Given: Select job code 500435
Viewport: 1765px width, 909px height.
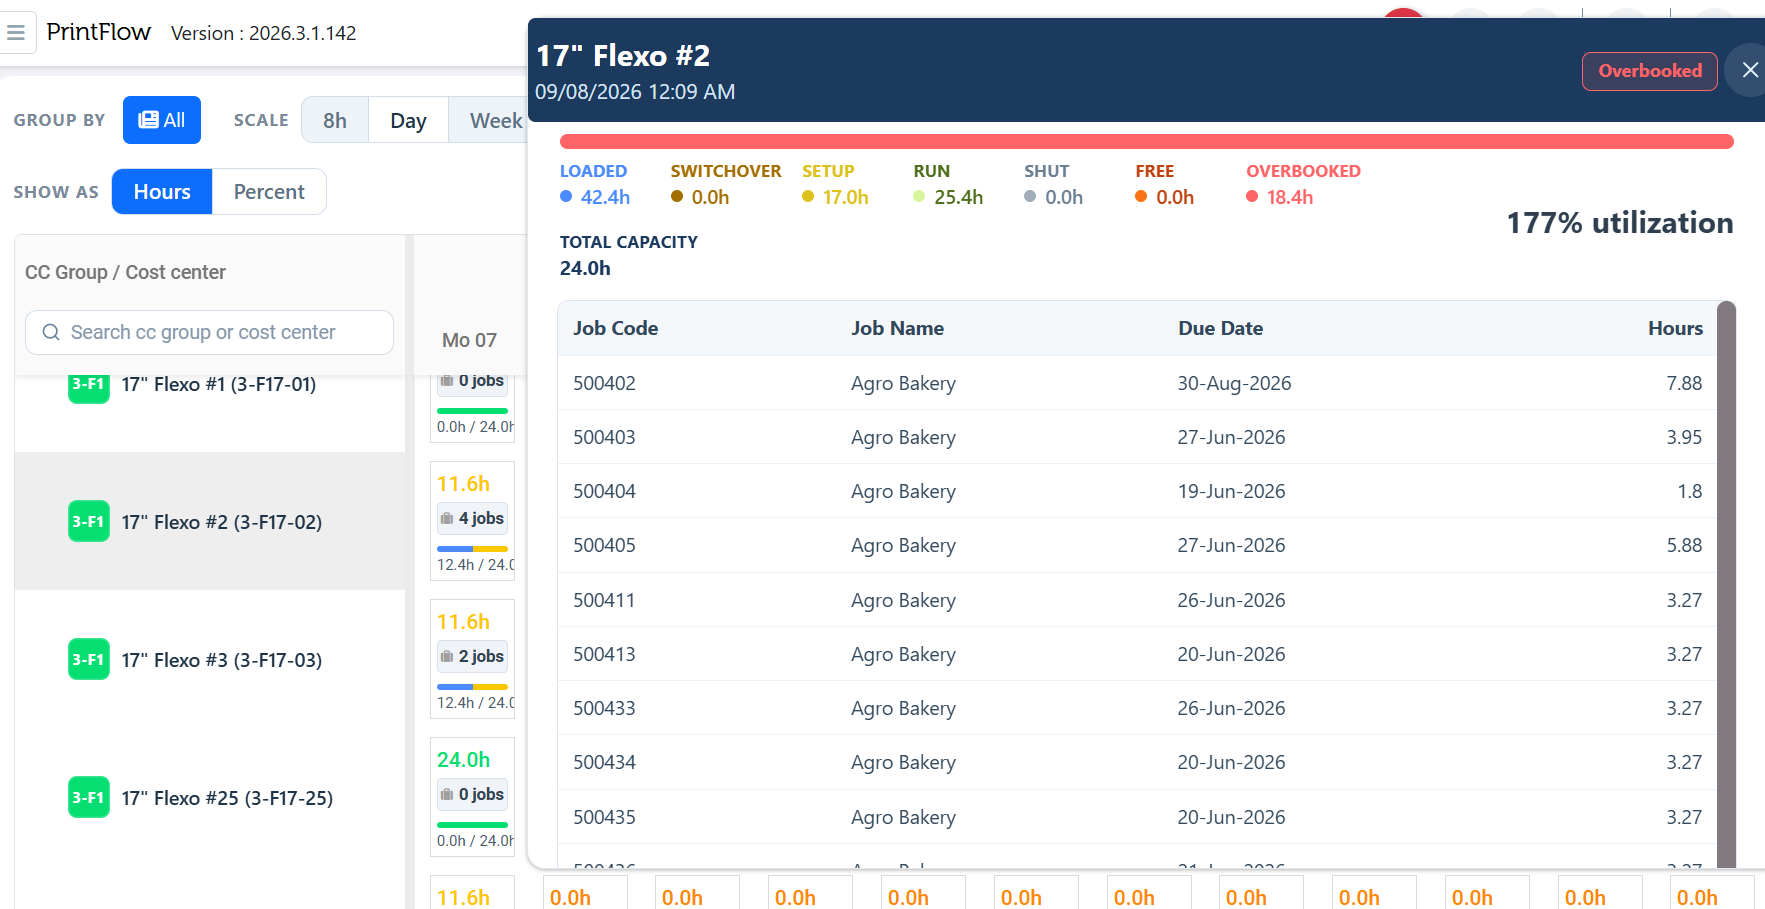Looking at the screenshot, I should coord(604,817).
